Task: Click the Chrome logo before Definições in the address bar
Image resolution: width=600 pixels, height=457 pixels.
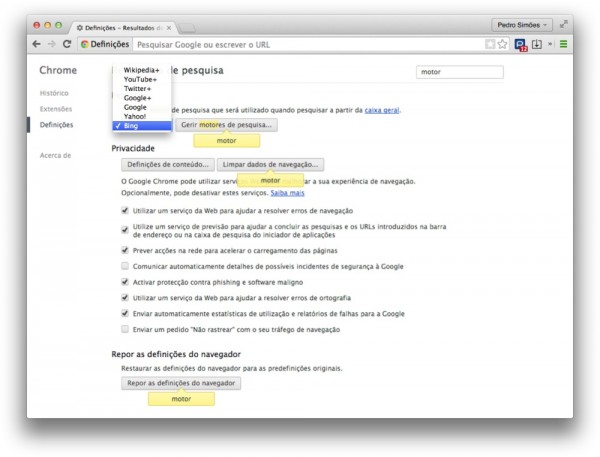Action: [x=85, y=44]
